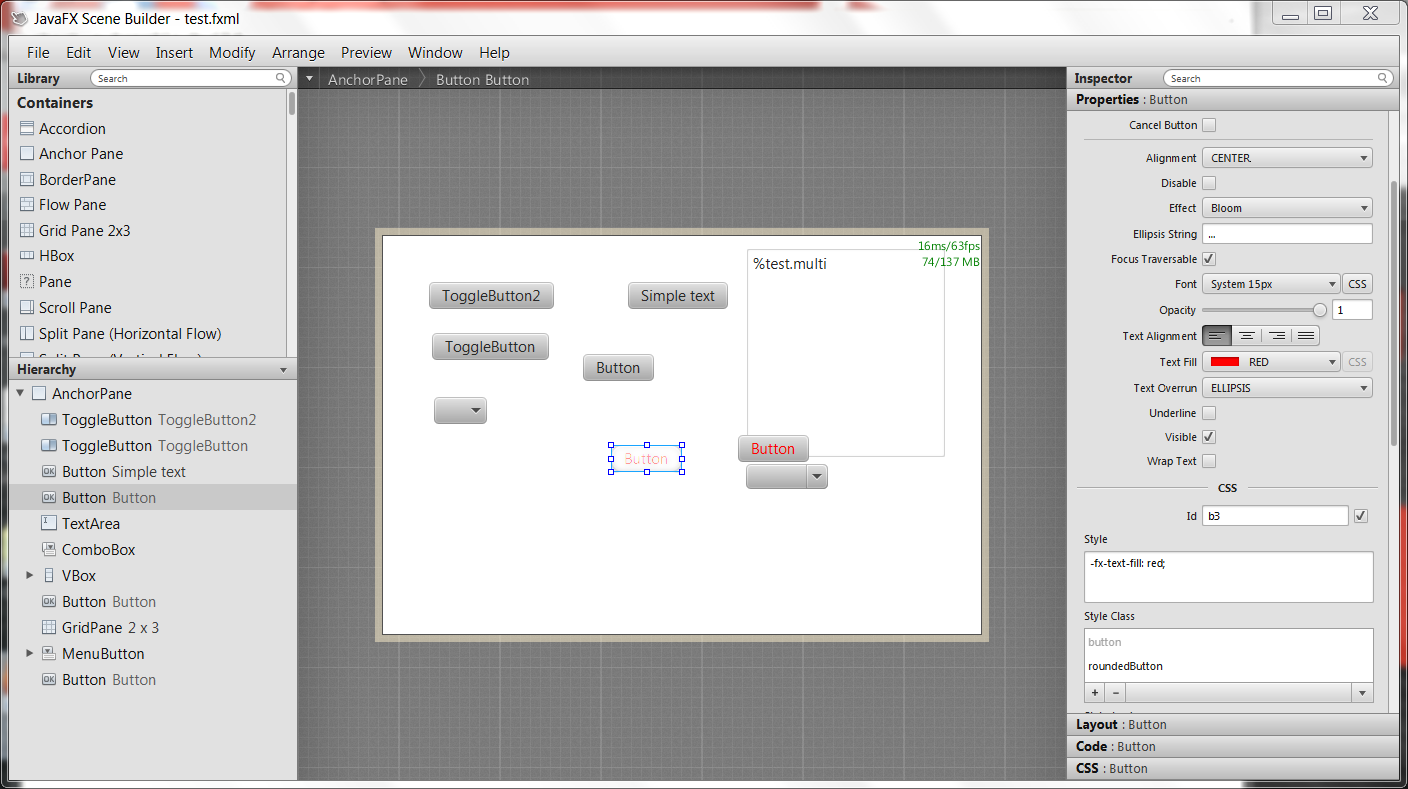1408x789 pixels.
Task: Toggle the Underline checkbox
Action: [x=1209, y=413]
